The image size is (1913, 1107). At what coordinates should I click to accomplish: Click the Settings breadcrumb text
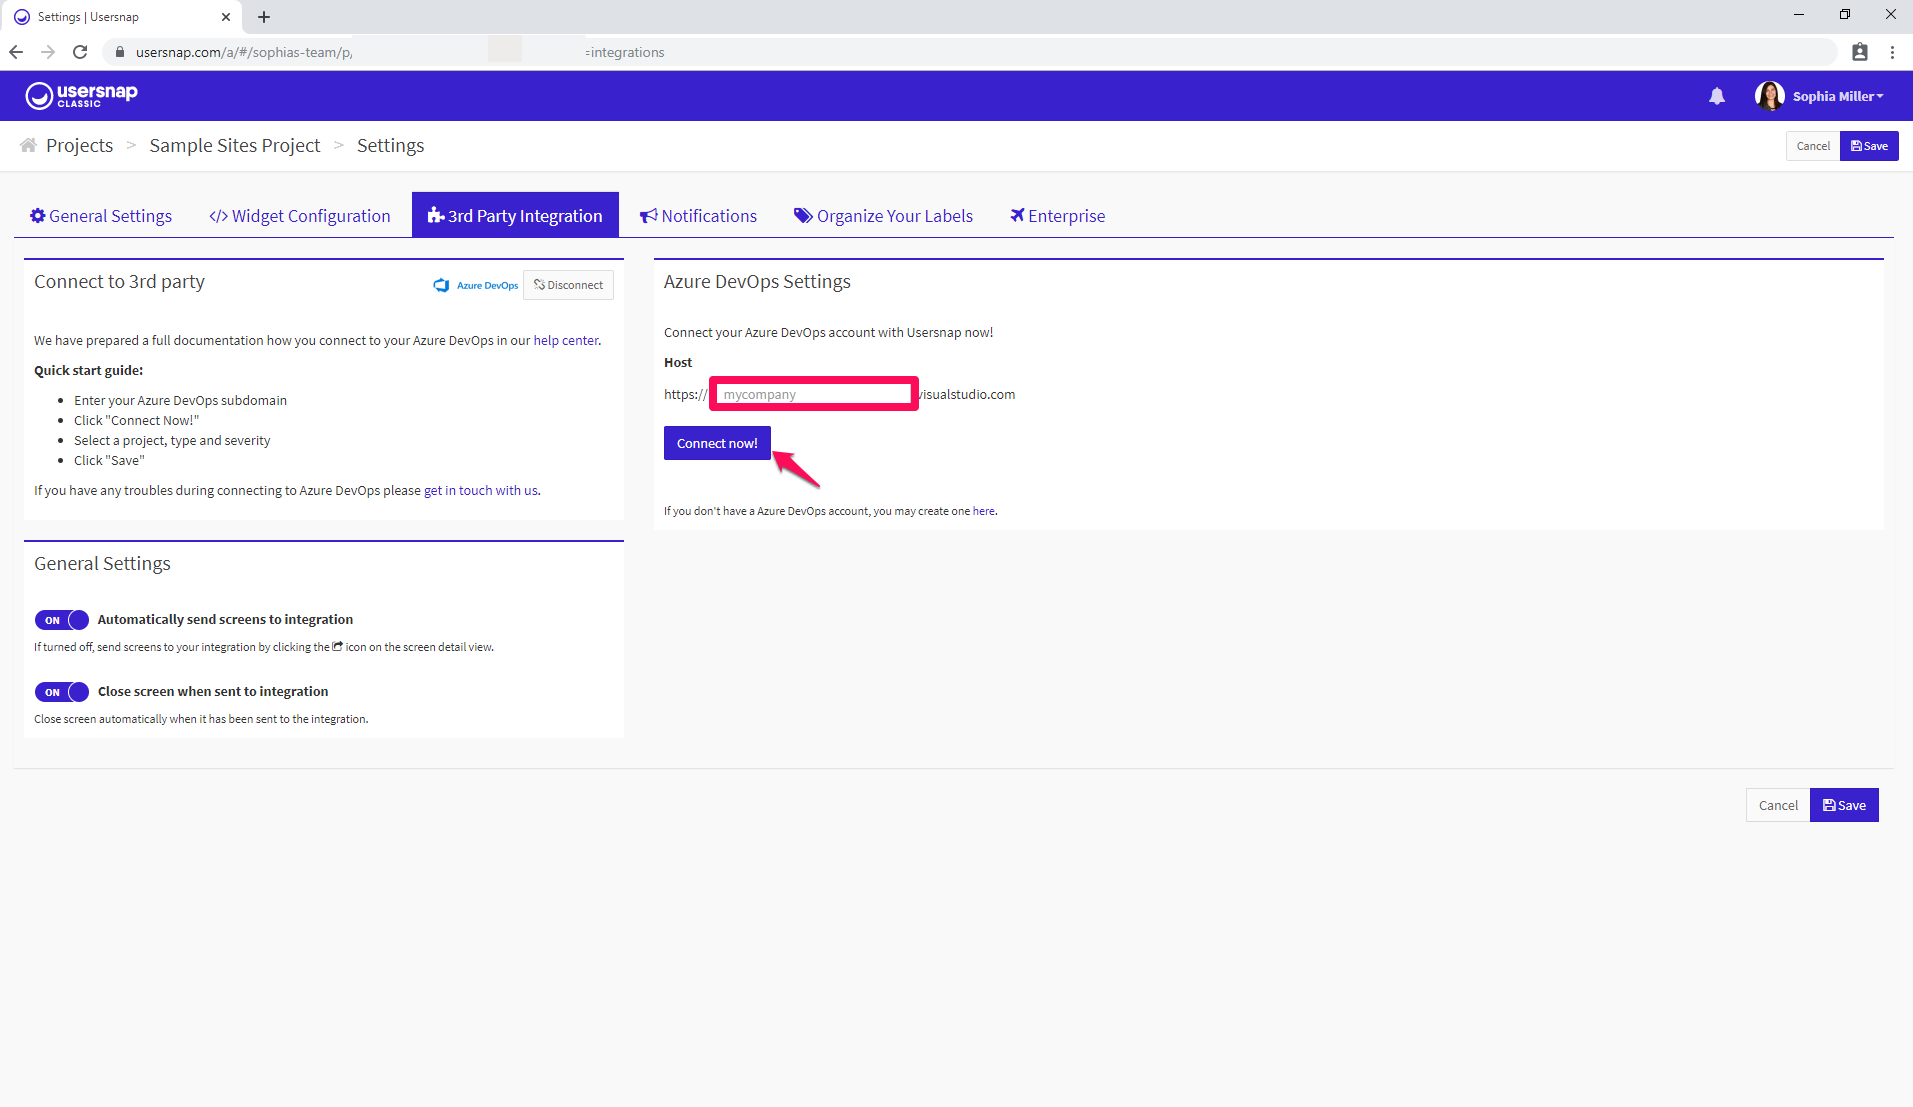(390, 145)
